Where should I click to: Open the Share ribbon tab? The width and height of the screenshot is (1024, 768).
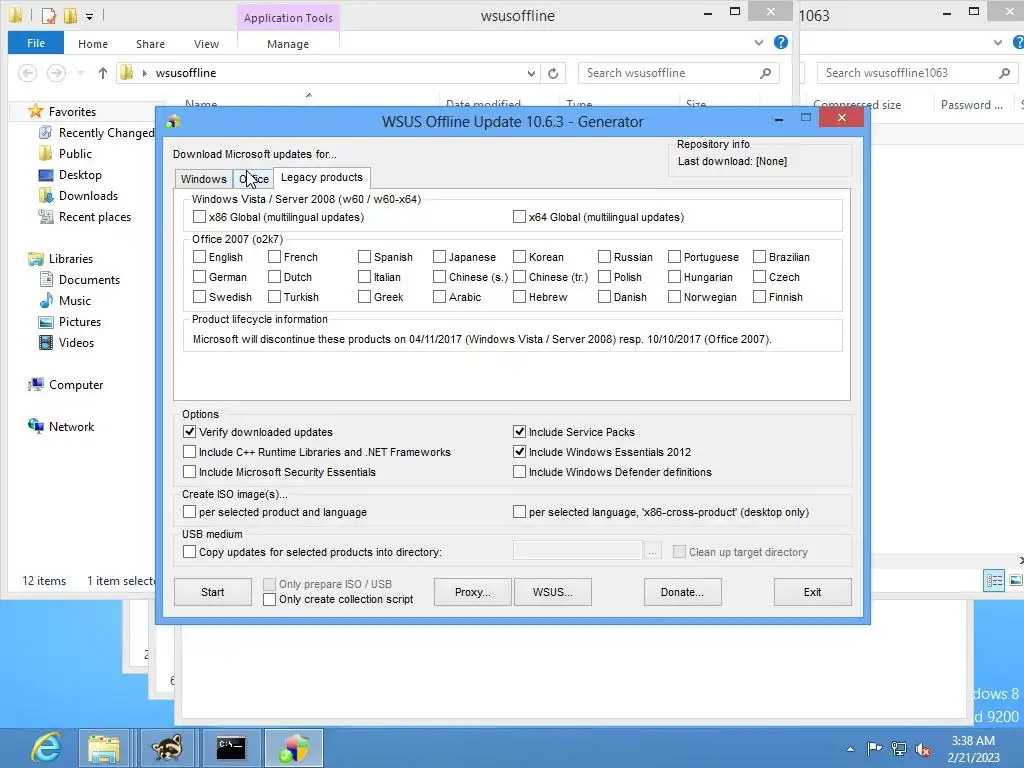click(x=150, y=44)
